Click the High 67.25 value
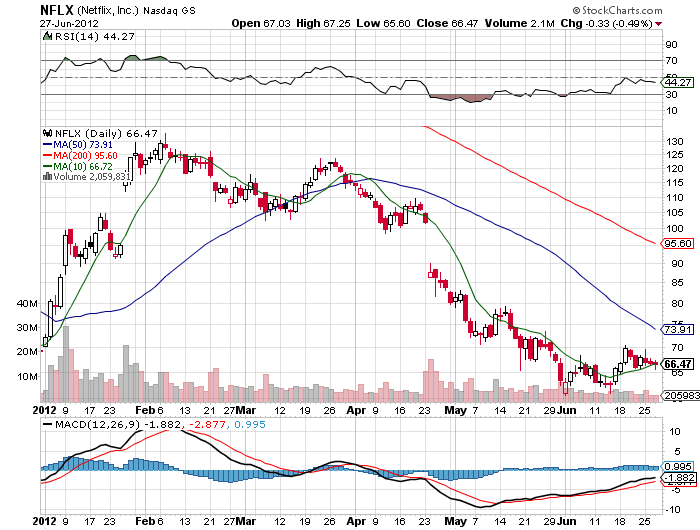The image size is (700, 530). point(323,24)
